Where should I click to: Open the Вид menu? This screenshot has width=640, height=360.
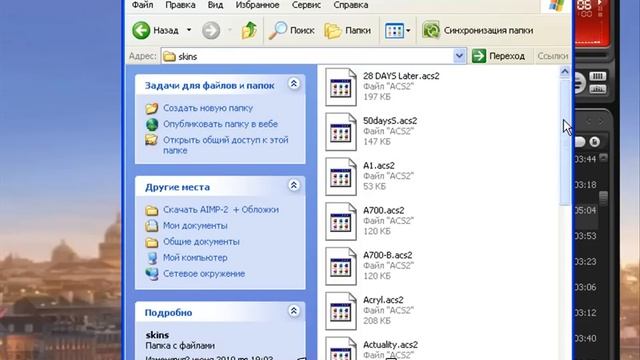(215, 5)
